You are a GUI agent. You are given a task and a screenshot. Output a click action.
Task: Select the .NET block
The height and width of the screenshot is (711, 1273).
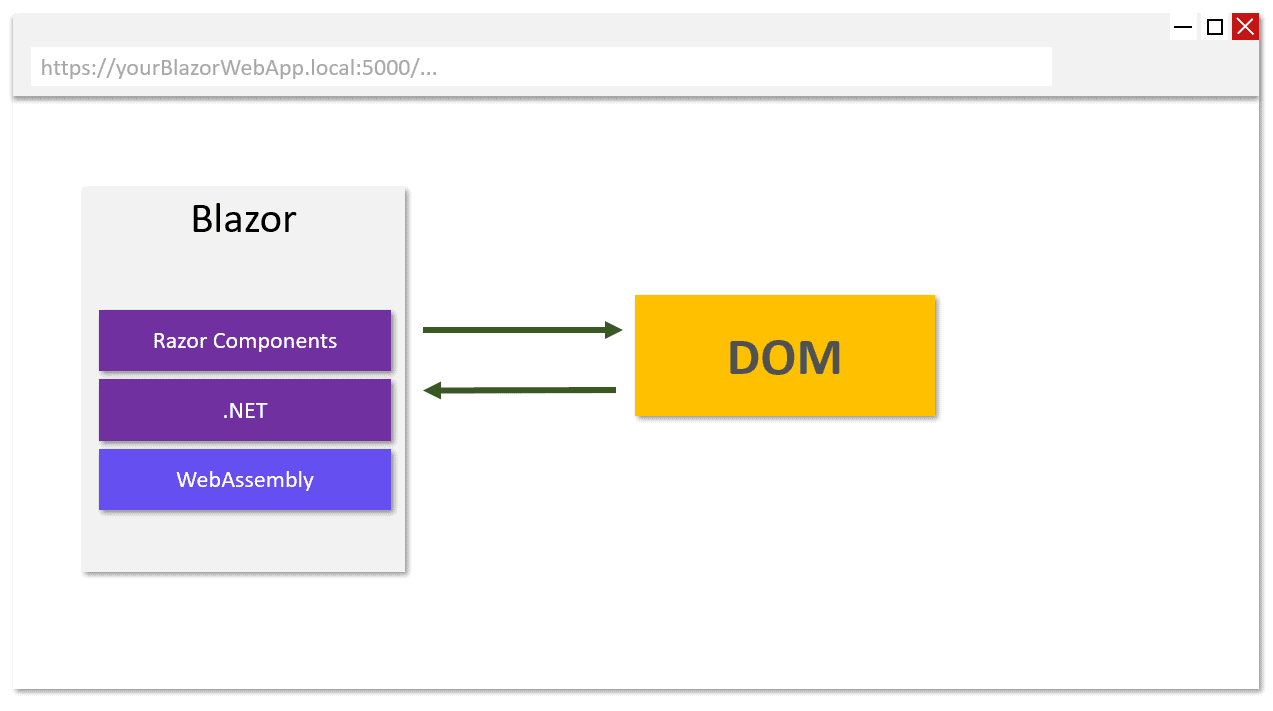244,410
